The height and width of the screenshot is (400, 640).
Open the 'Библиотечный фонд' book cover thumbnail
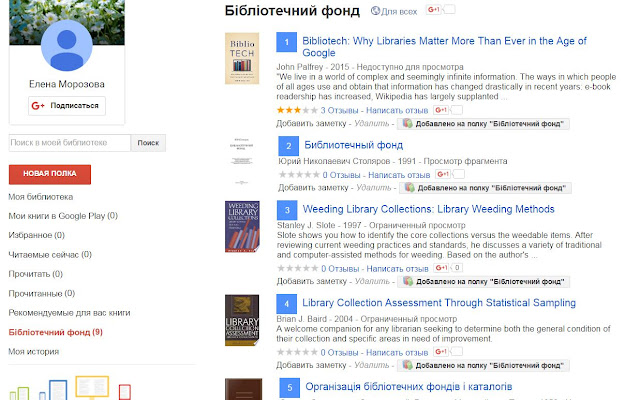[242, 162]
